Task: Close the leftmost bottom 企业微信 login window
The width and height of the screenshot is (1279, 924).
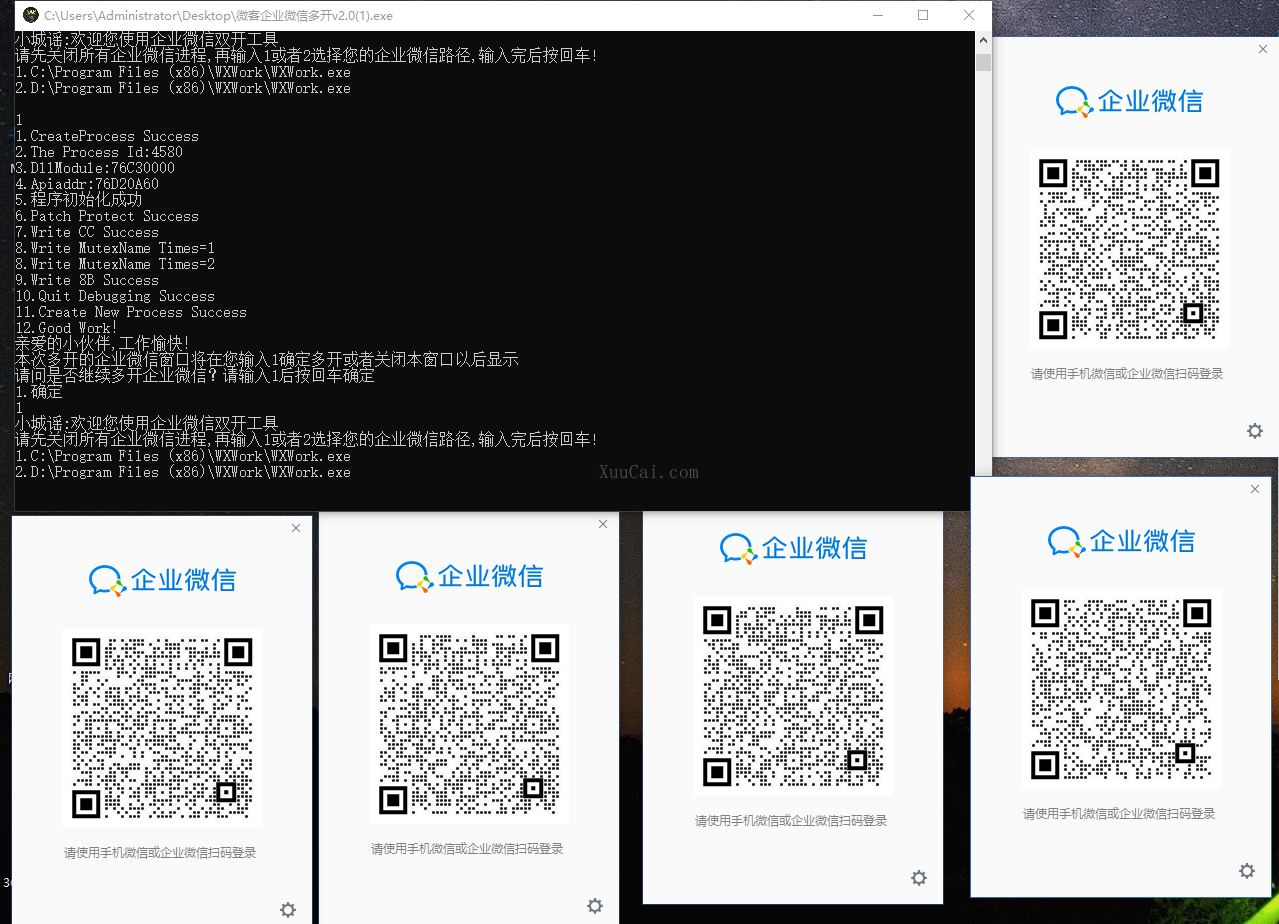Action: pos(296,528)
